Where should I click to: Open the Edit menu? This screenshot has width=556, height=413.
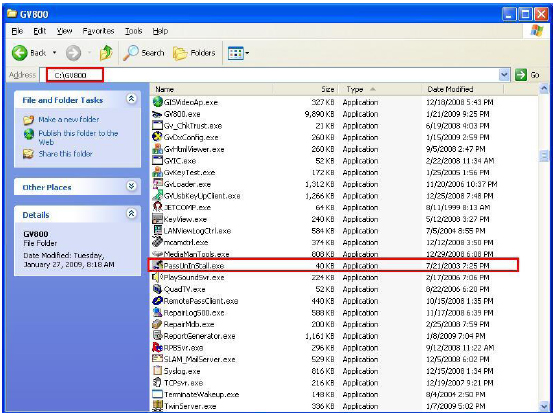[39, 31]
